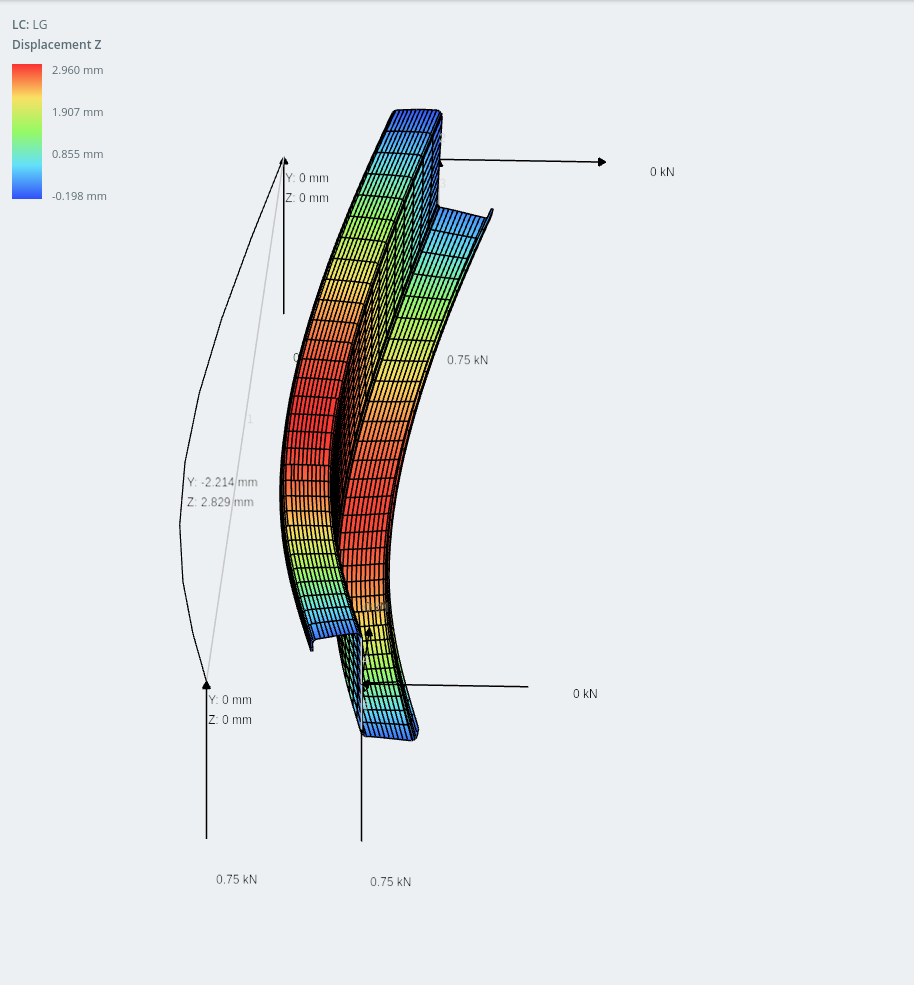Click the 0.855 mm legend label
Image resolution: width=914 pixels, height=985 pixels.
click(x=77, y=154)
